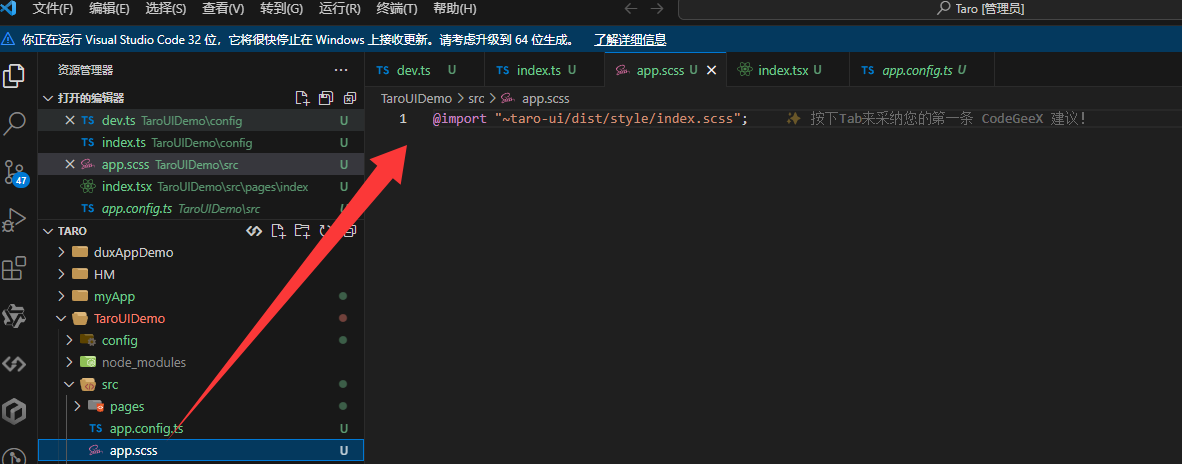Expand the duxAppDemo folder
1182x464 pixels.
pos(61,252)
